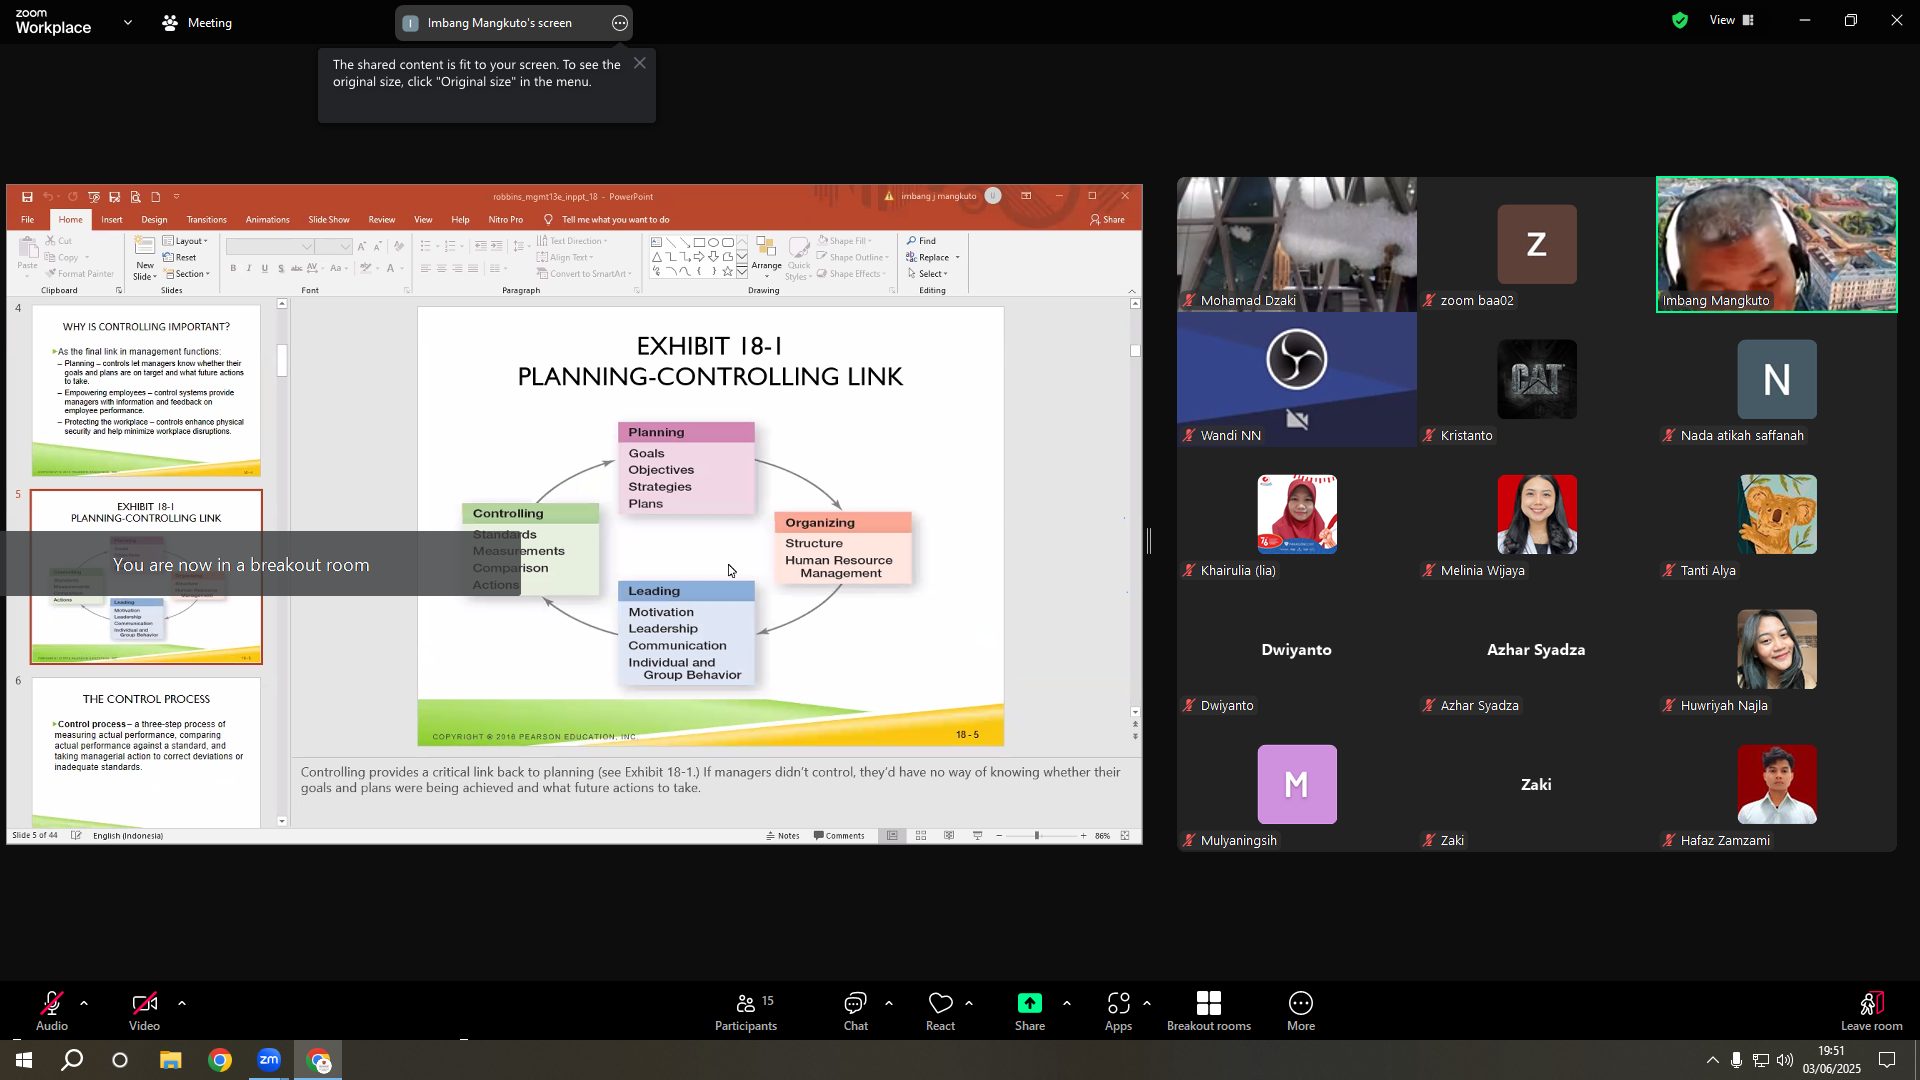Screen dimensions: 1920x1080
Task: Click the PowerPoint zoom slider handle
Action: pos(1036,836)
